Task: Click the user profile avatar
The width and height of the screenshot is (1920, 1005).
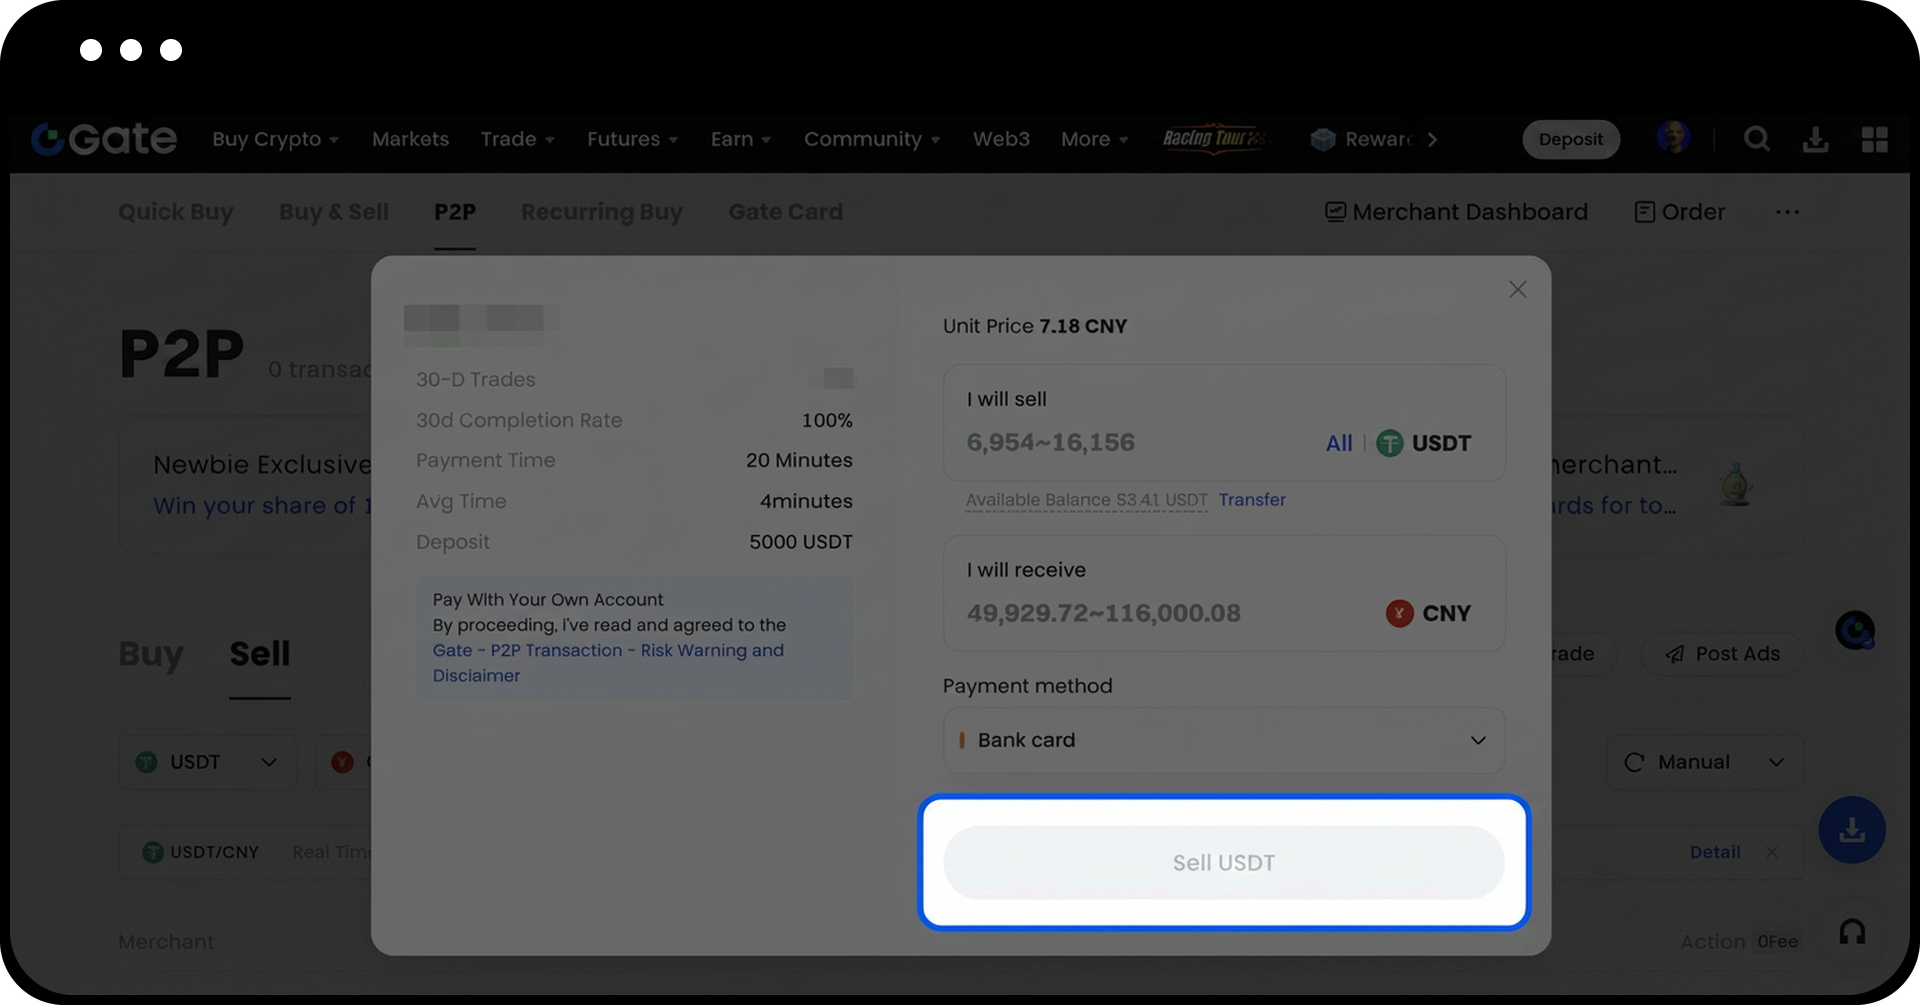Action: (1673, 137)
